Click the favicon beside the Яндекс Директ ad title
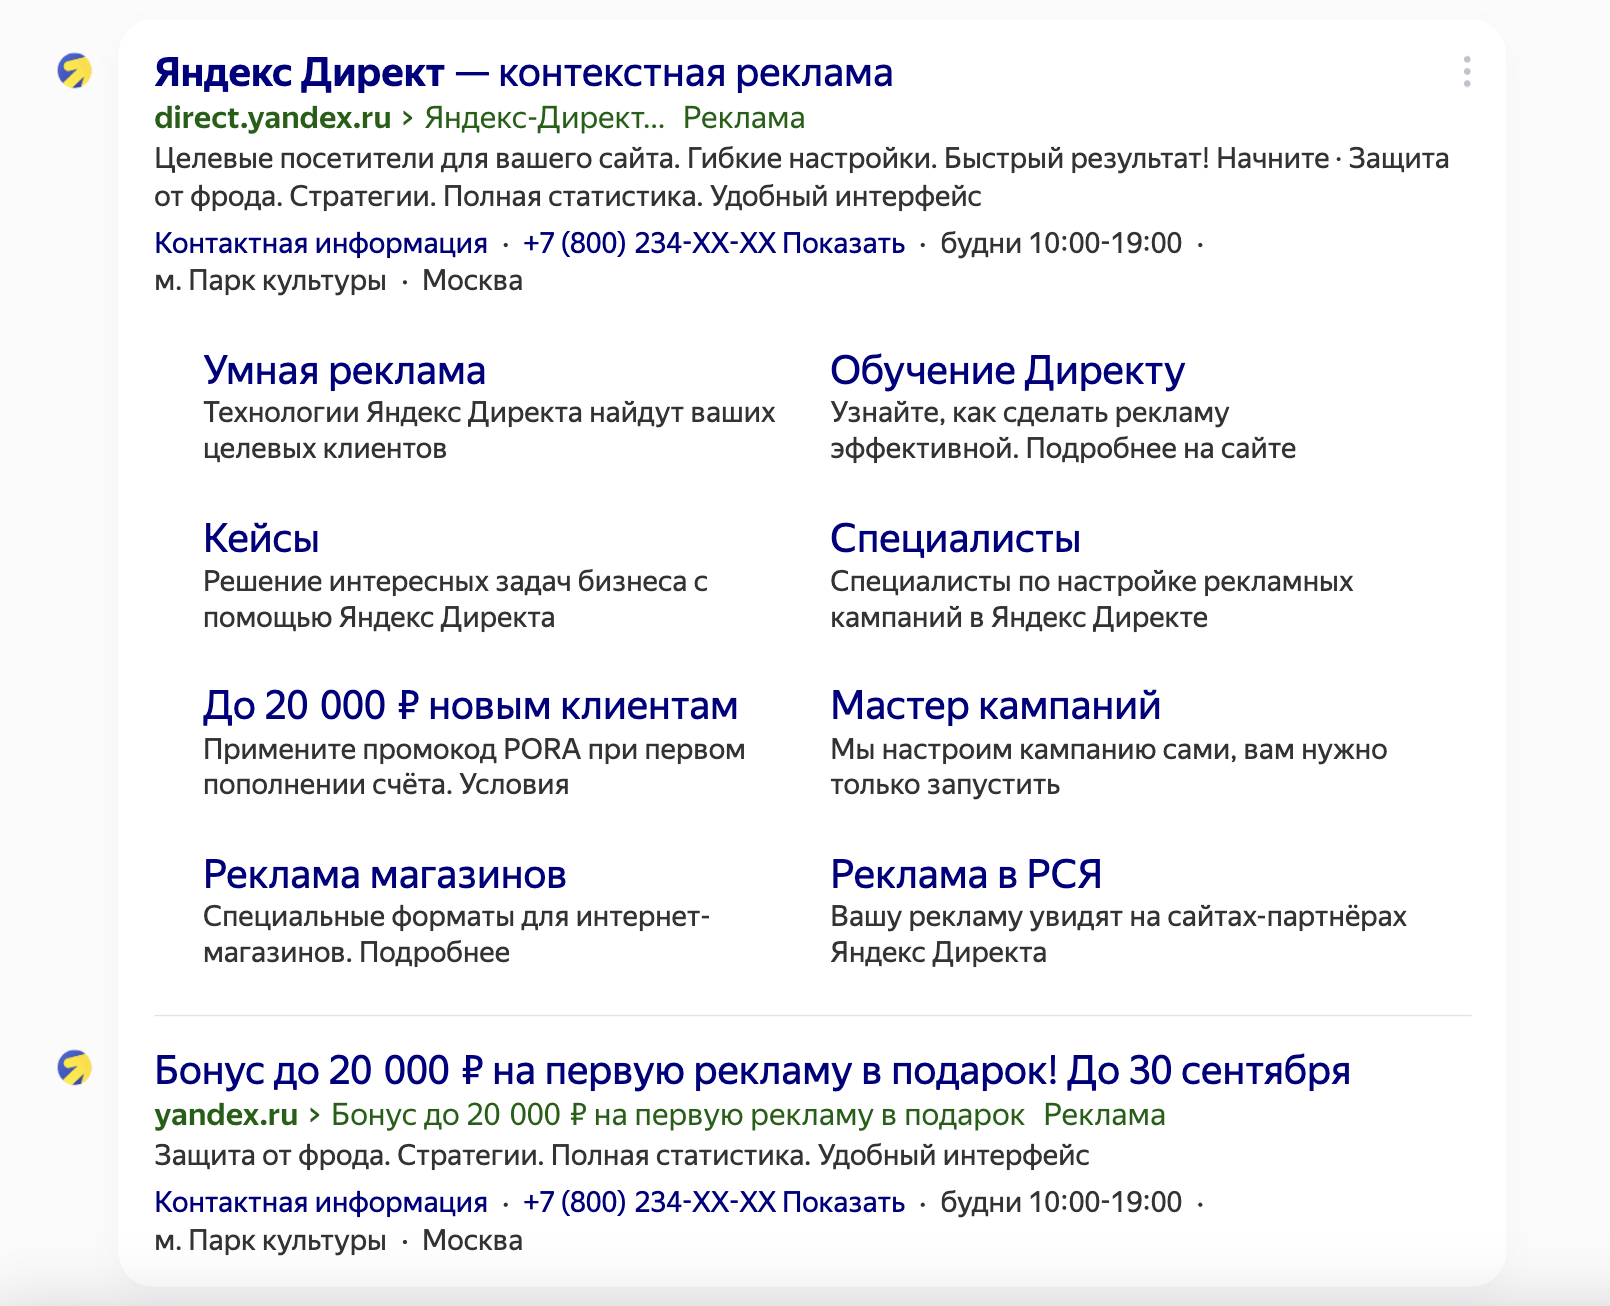The image size is (1610, 1306). (x=75, y=71)
